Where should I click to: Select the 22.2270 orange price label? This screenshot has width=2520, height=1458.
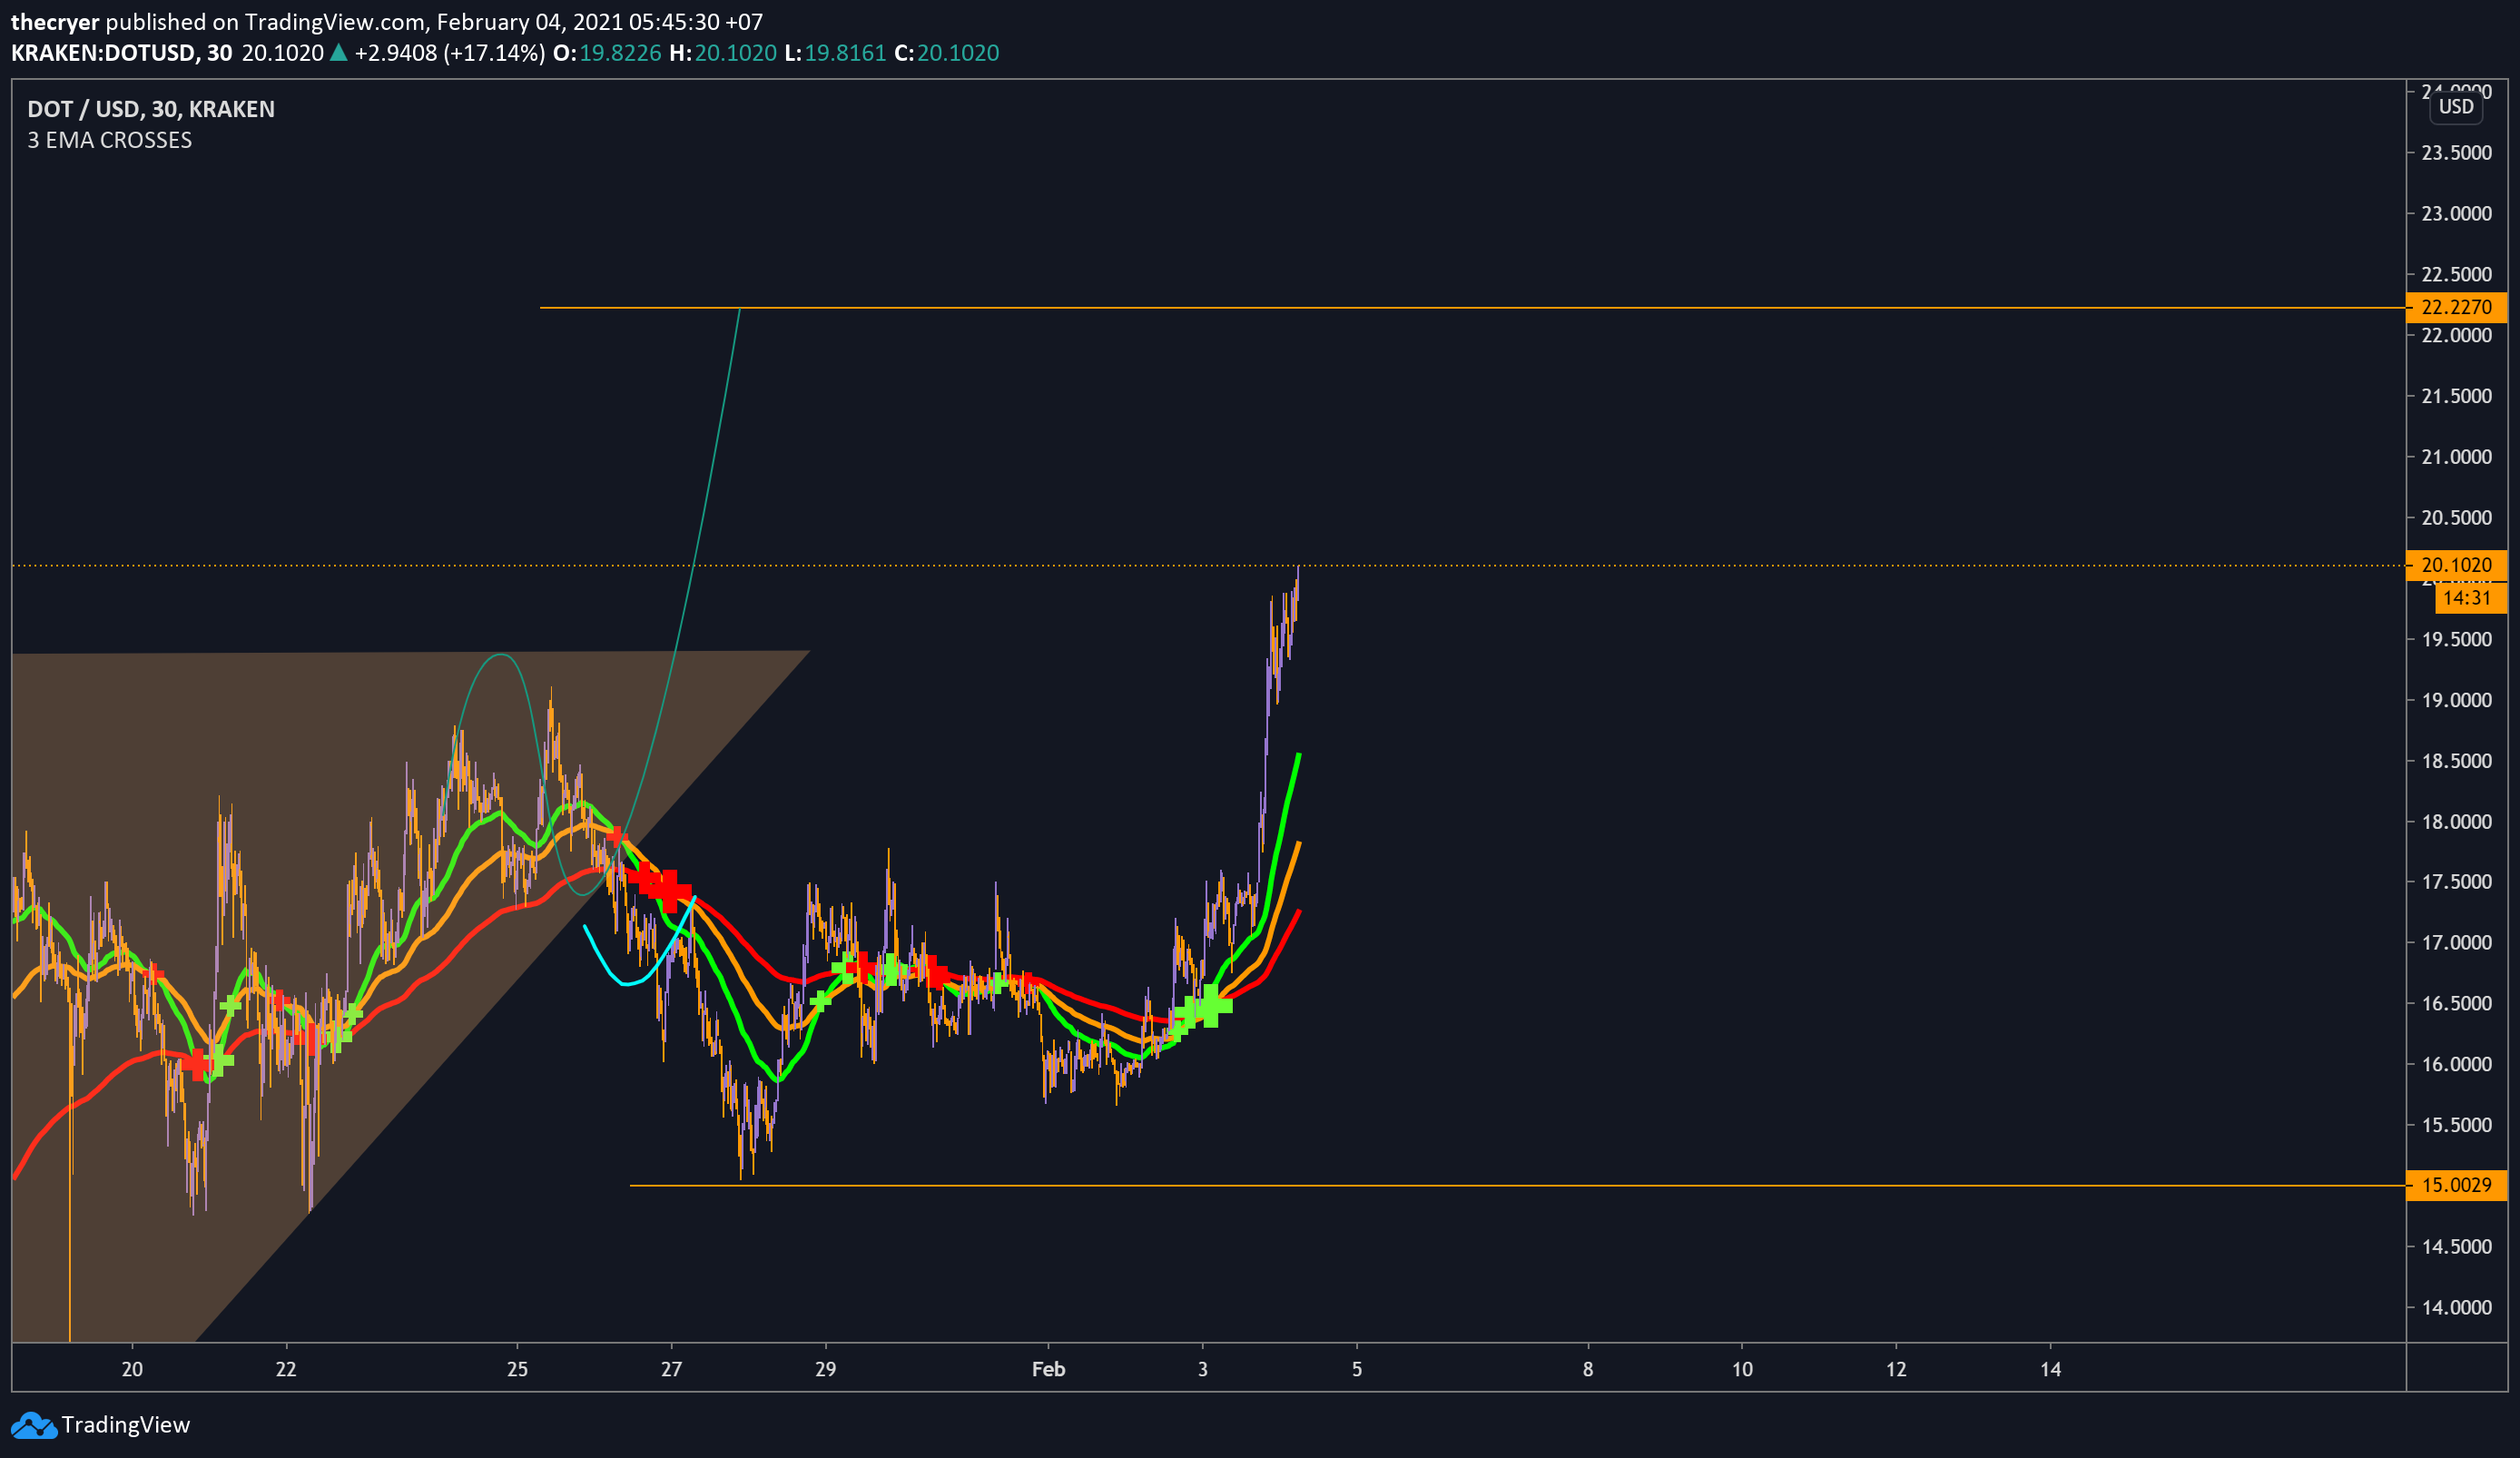(2456, 307)
